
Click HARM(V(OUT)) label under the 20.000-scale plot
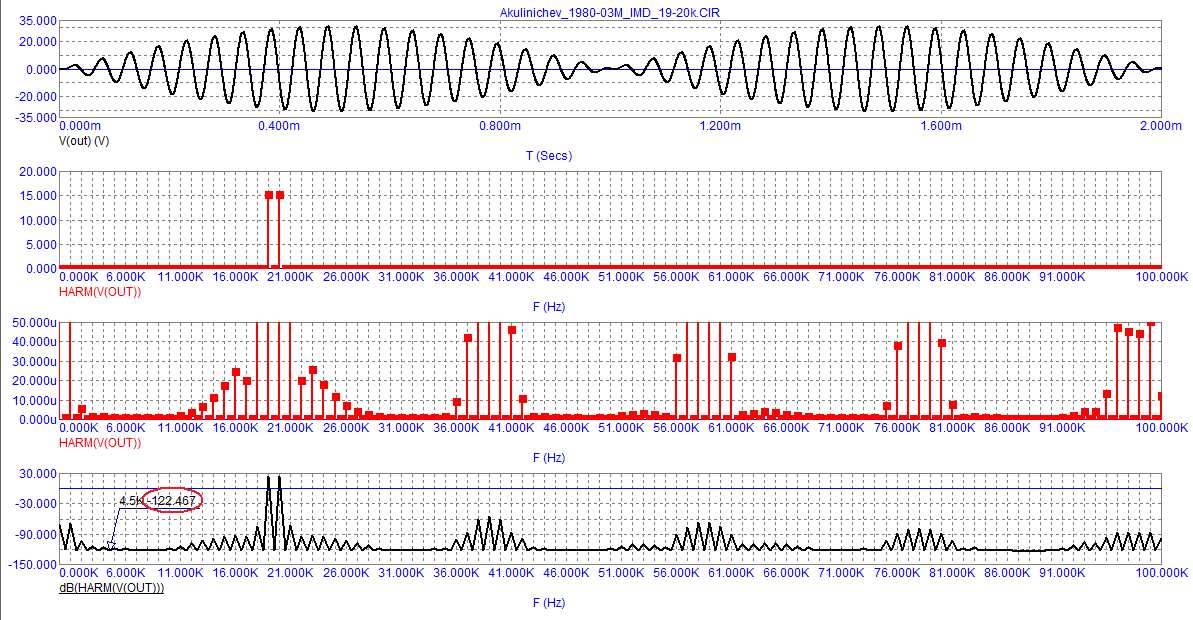pyautogui.click(x=100, y=292)
